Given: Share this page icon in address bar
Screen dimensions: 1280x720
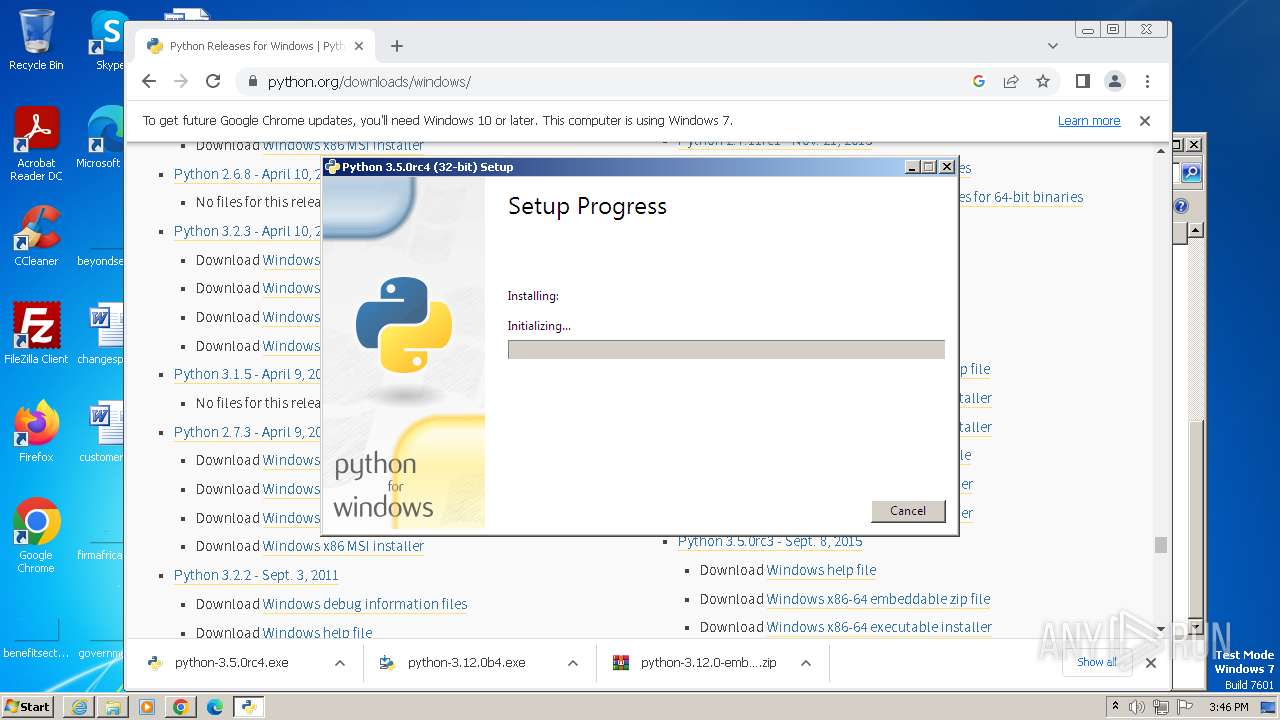Looking at the screenshot, I should coord(1011,81).
